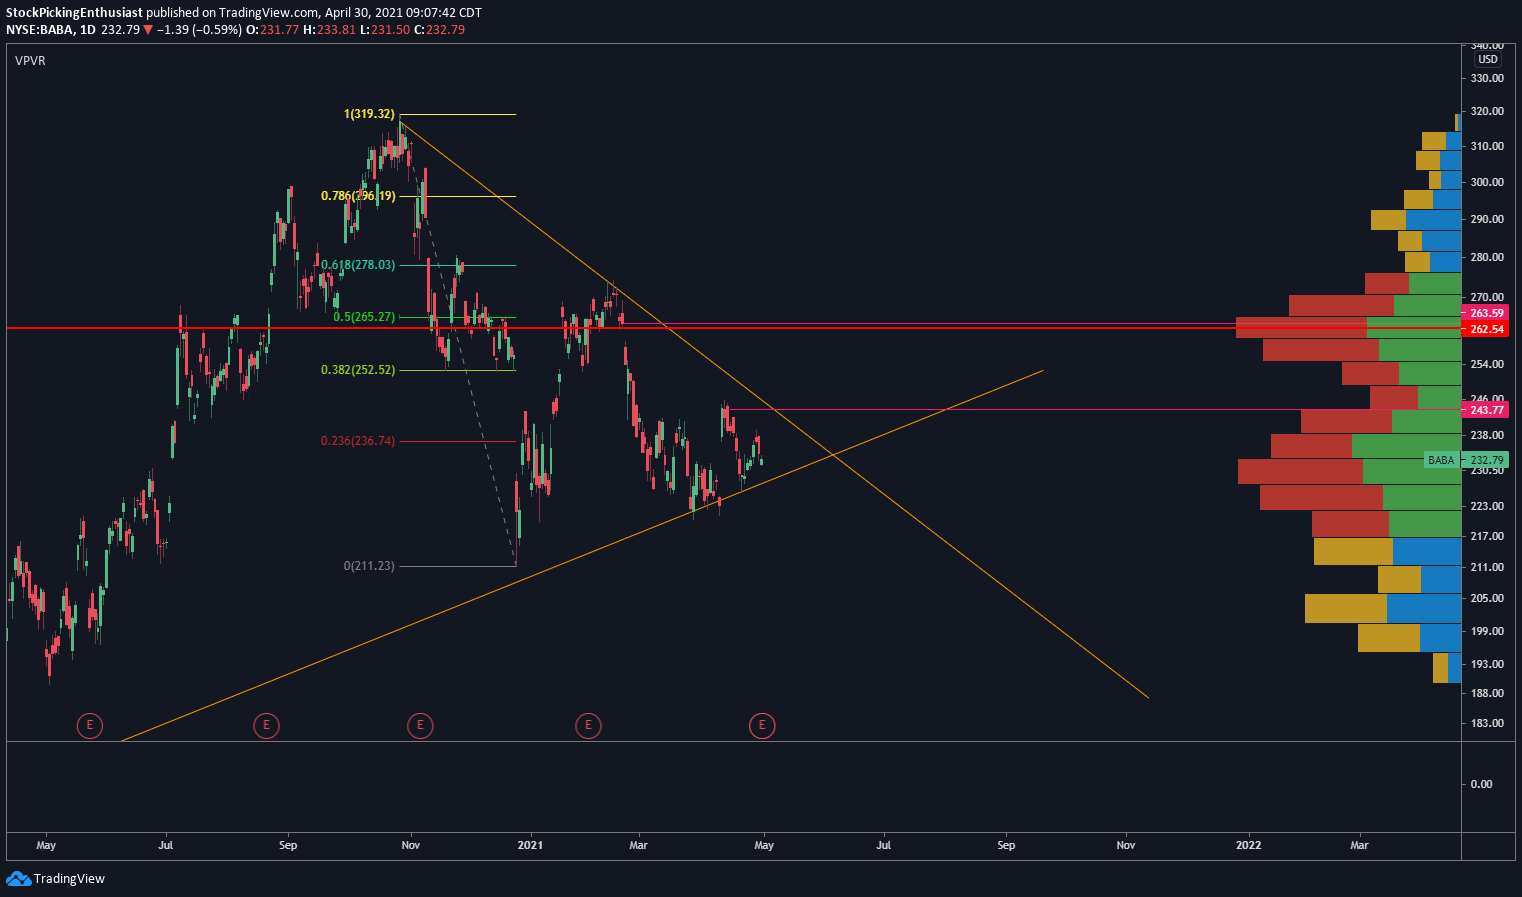Click the USD currency label

[x=1488, y=60]
